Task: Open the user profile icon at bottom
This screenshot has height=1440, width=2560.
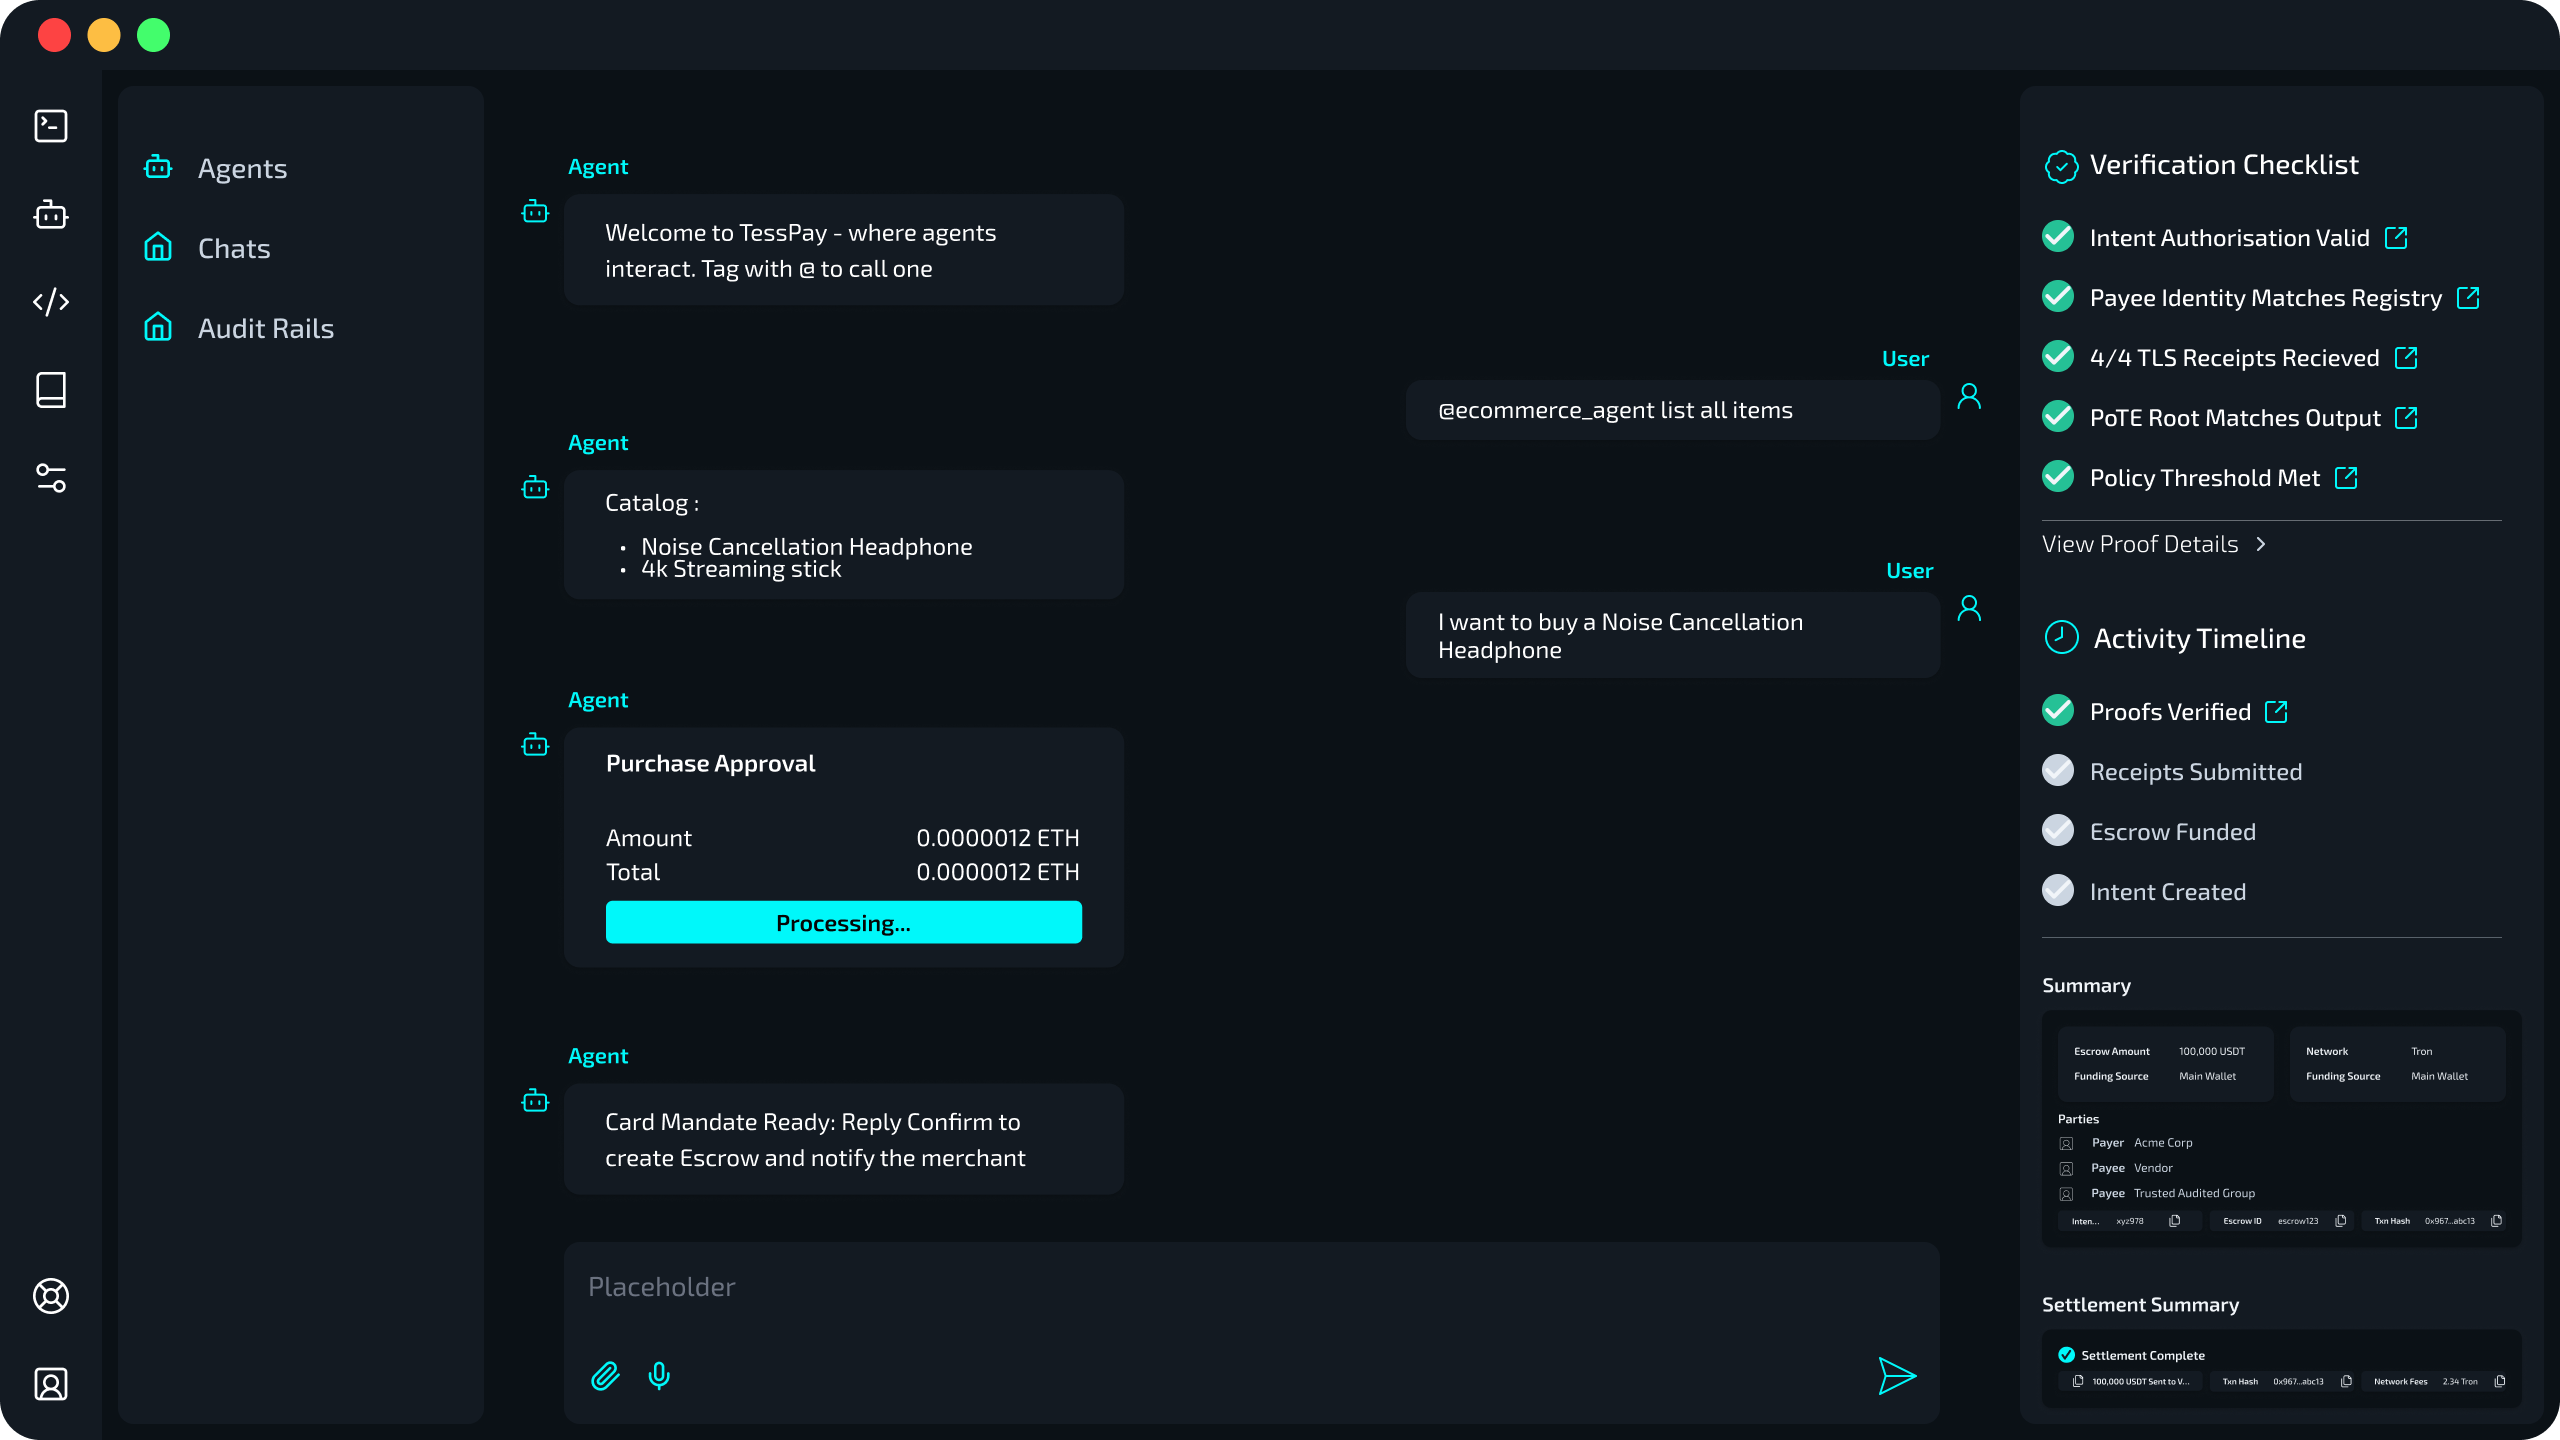Action: click(51, 1384)
